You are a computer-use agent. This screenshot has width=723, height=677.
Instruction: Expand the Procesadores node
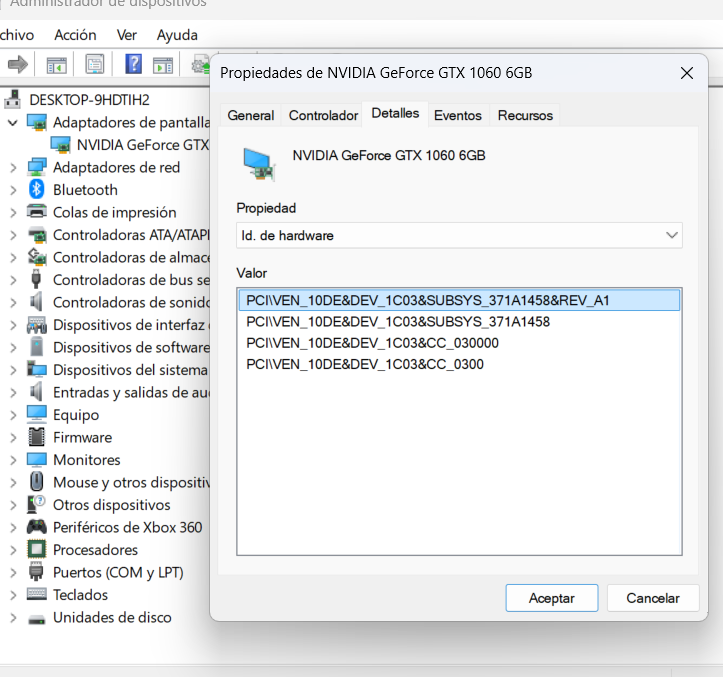click(x=13, y=550)
